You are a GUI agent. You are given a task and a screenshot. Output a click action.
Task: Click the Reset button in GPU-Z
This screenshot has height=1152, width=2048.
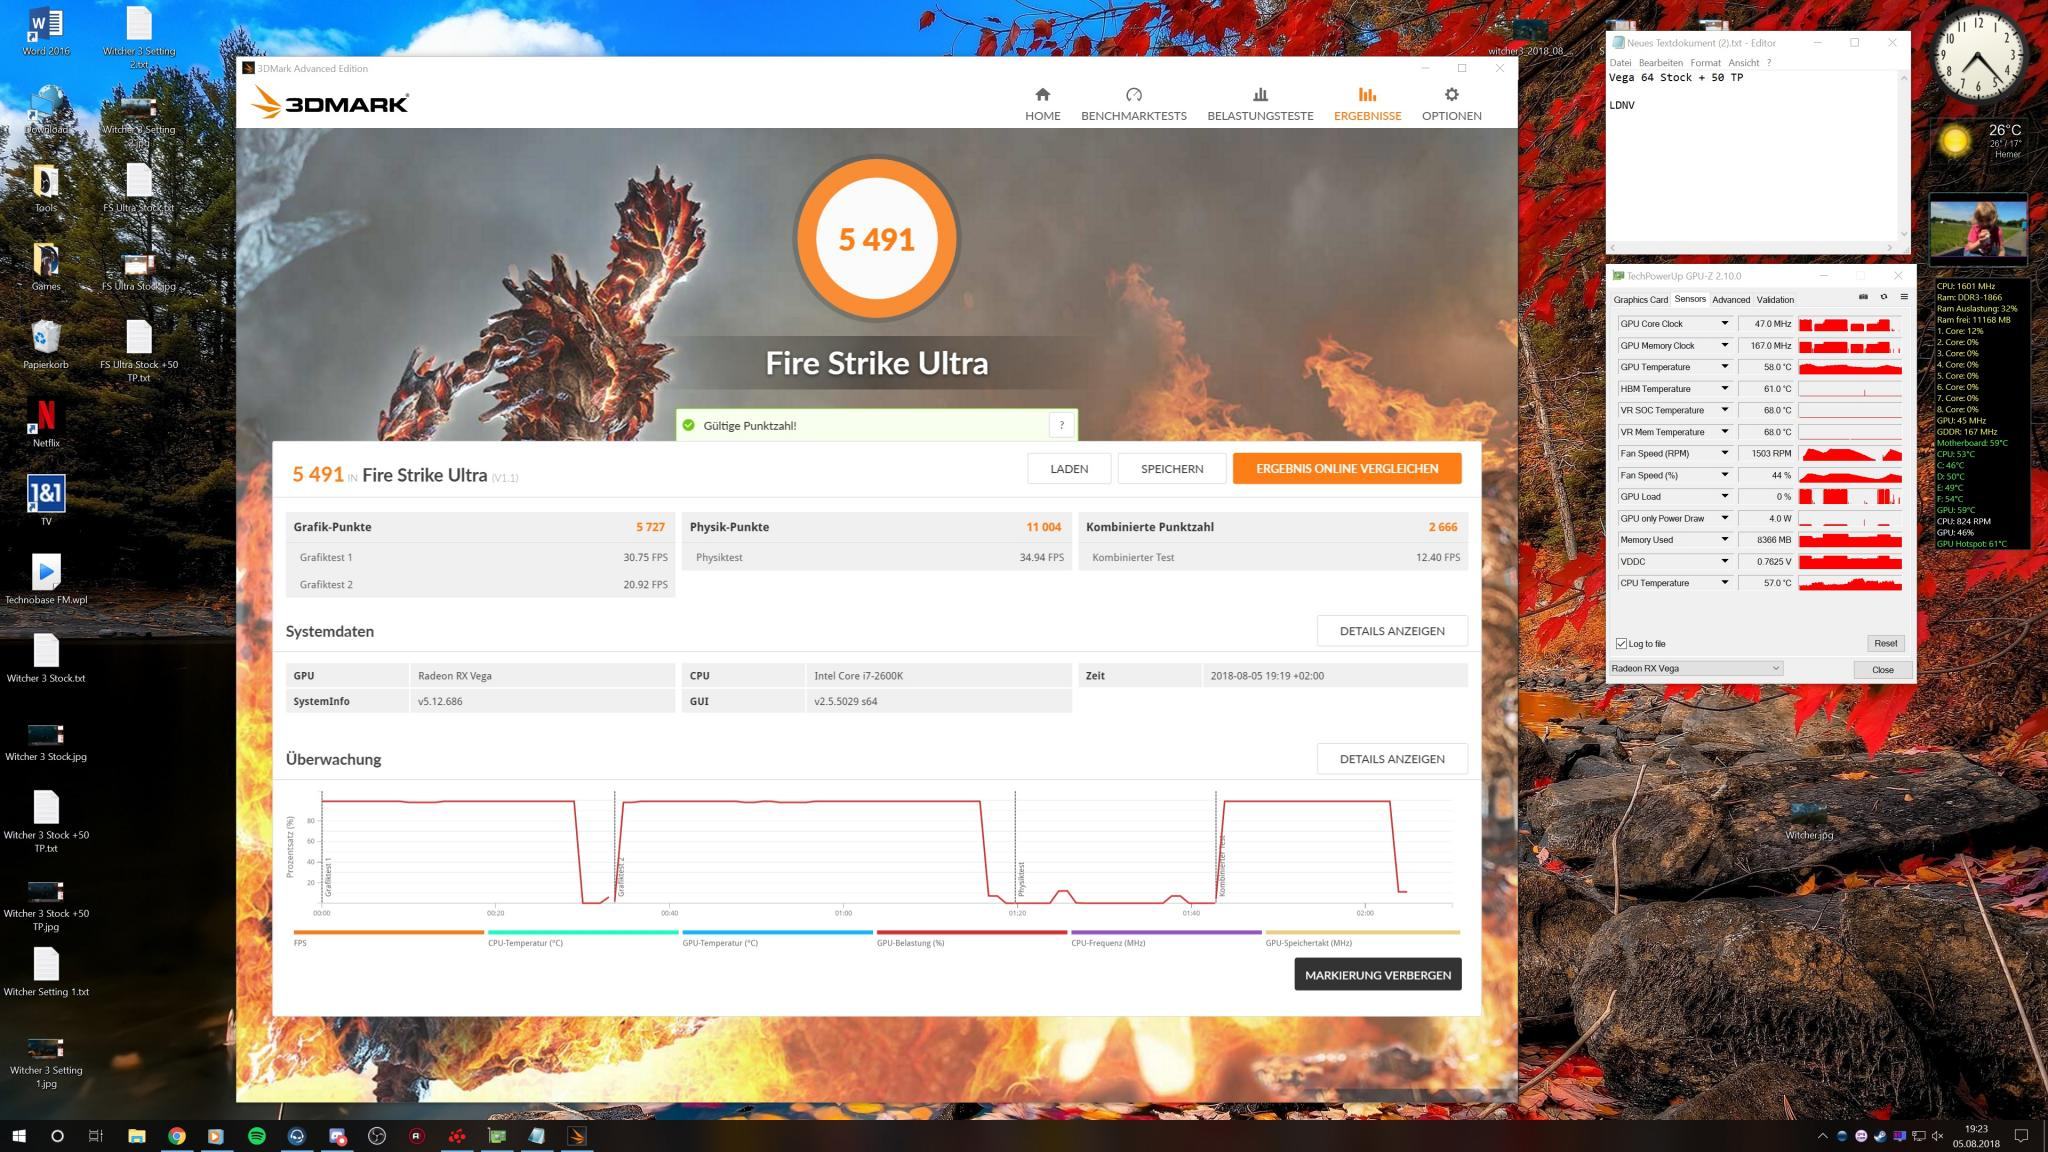tap(1885, 643)
